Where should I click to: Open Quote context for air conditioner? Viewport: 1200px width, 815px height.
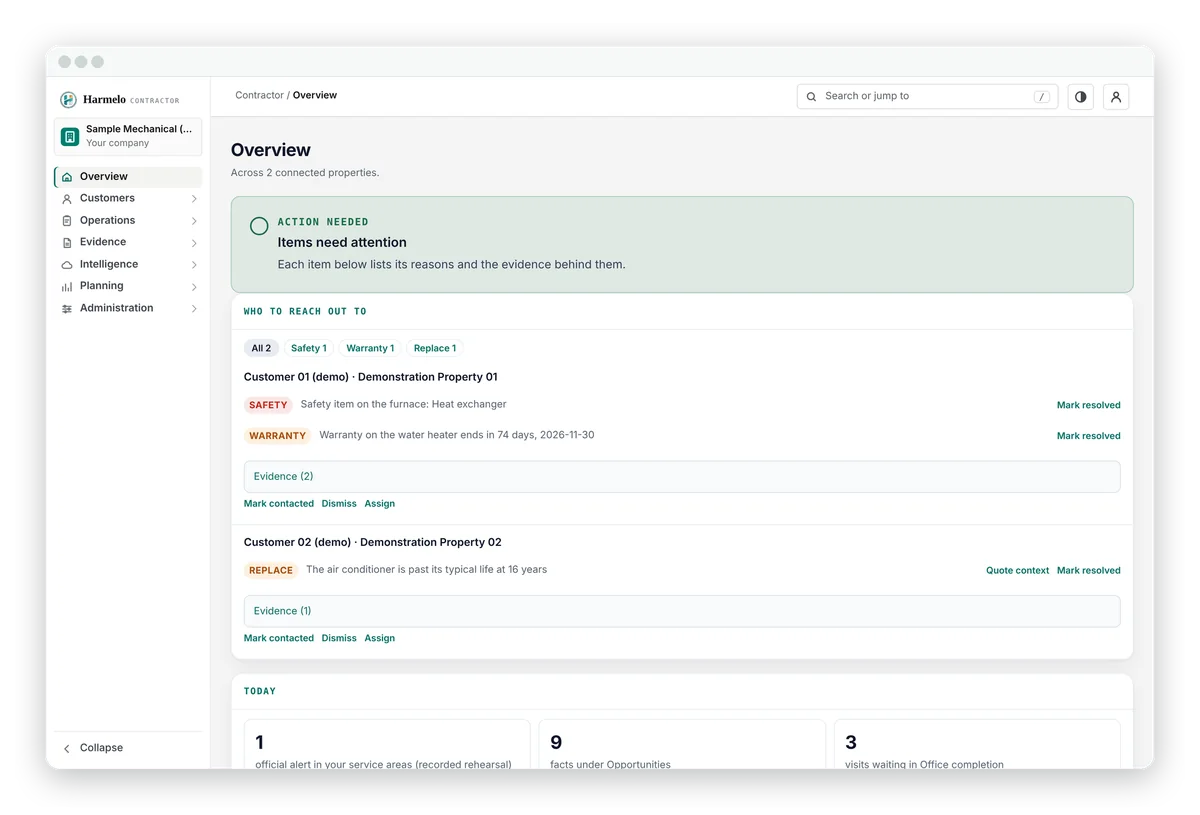coord(1017,570)
